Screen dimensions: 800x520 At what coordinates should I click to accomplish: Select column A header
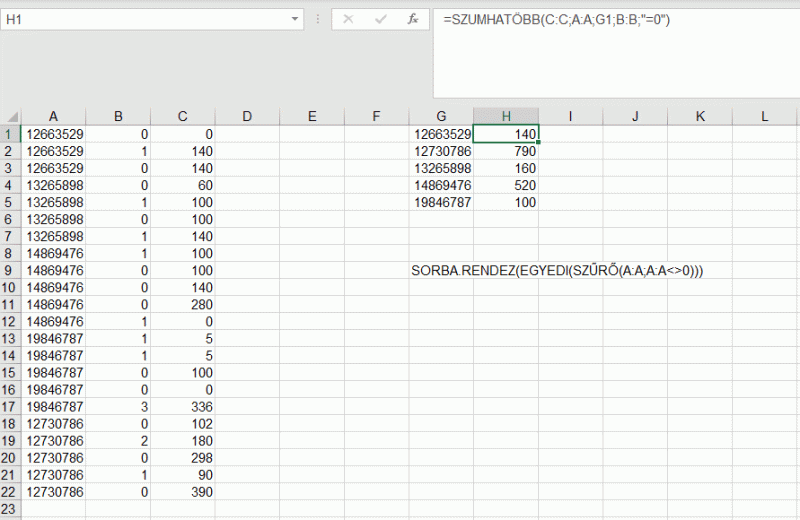click(53, 116)
